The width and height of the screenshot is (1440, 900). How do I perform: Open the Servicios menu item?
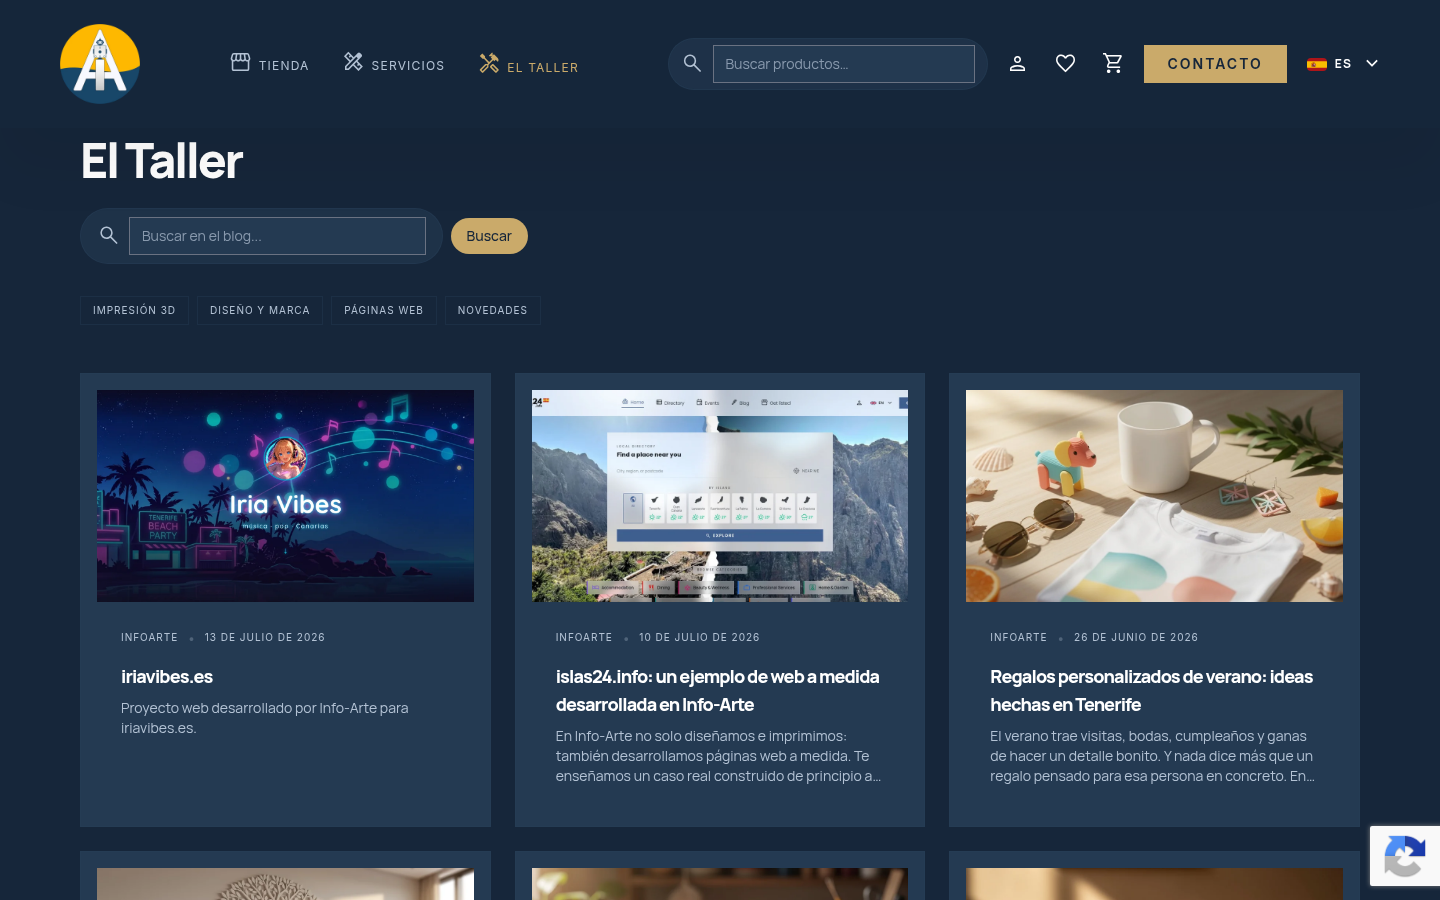tap(394, 64)
